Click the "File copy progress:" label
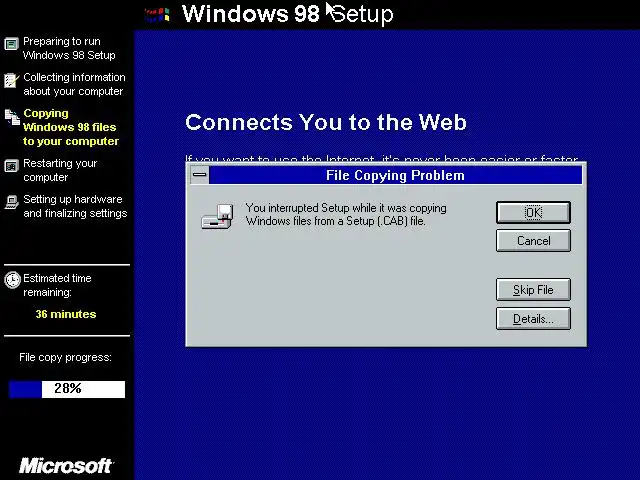This screenshot has height=480, width=640. 65,357
